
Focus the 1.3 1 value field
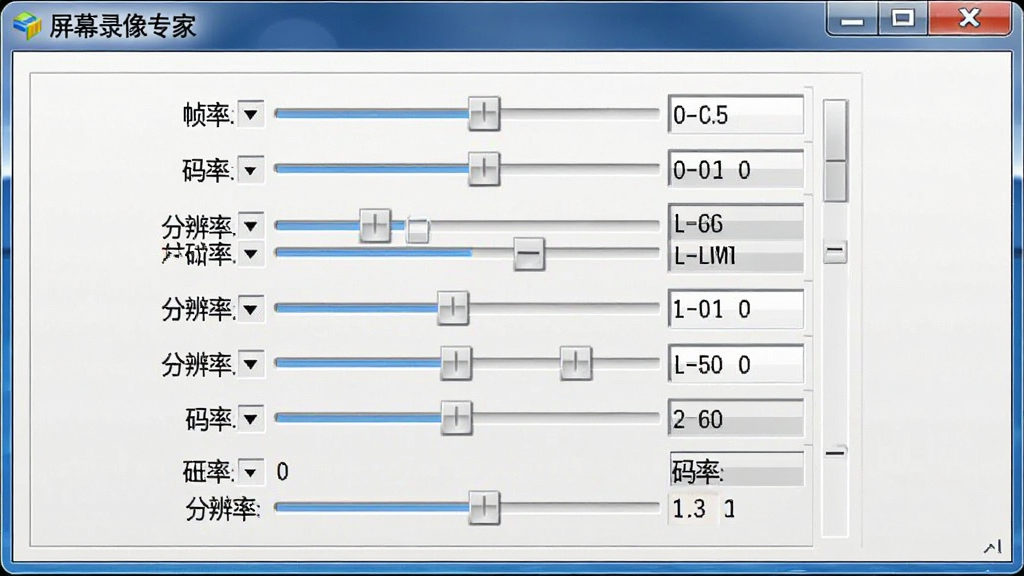[704, 509]
